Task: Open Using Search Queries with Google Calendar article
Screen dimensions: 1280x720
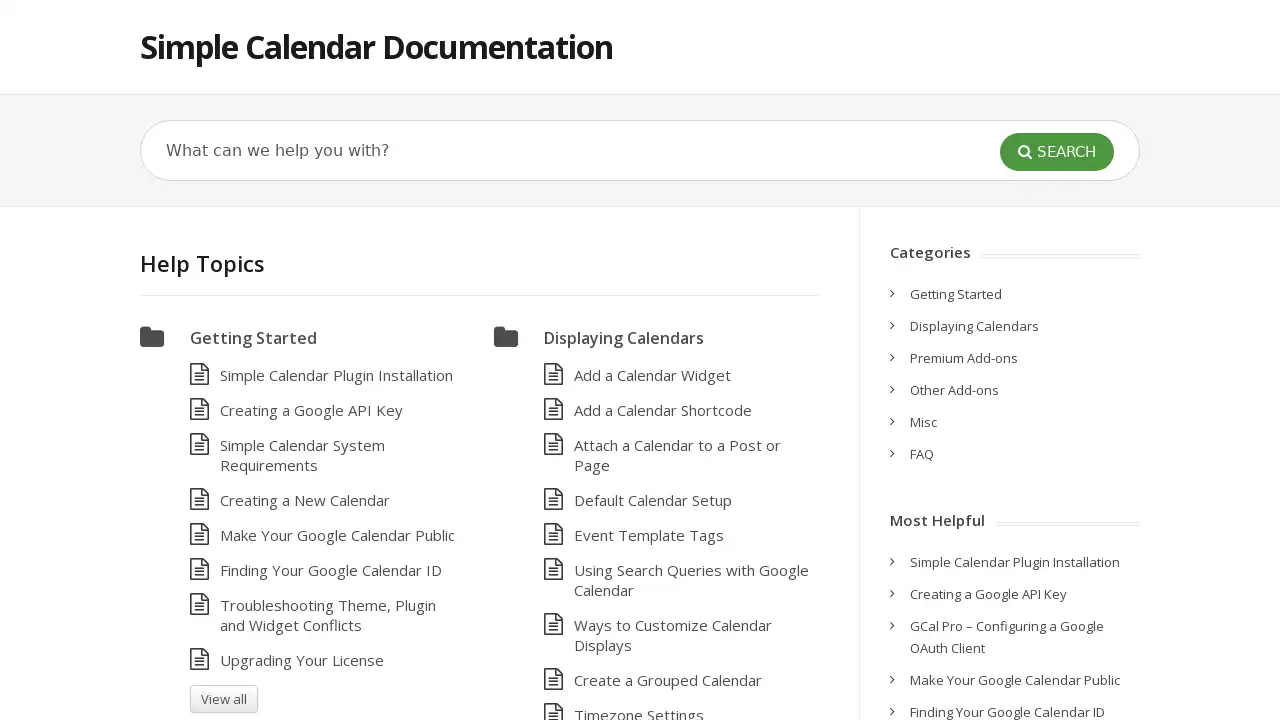Action: (x=691, y=580)
